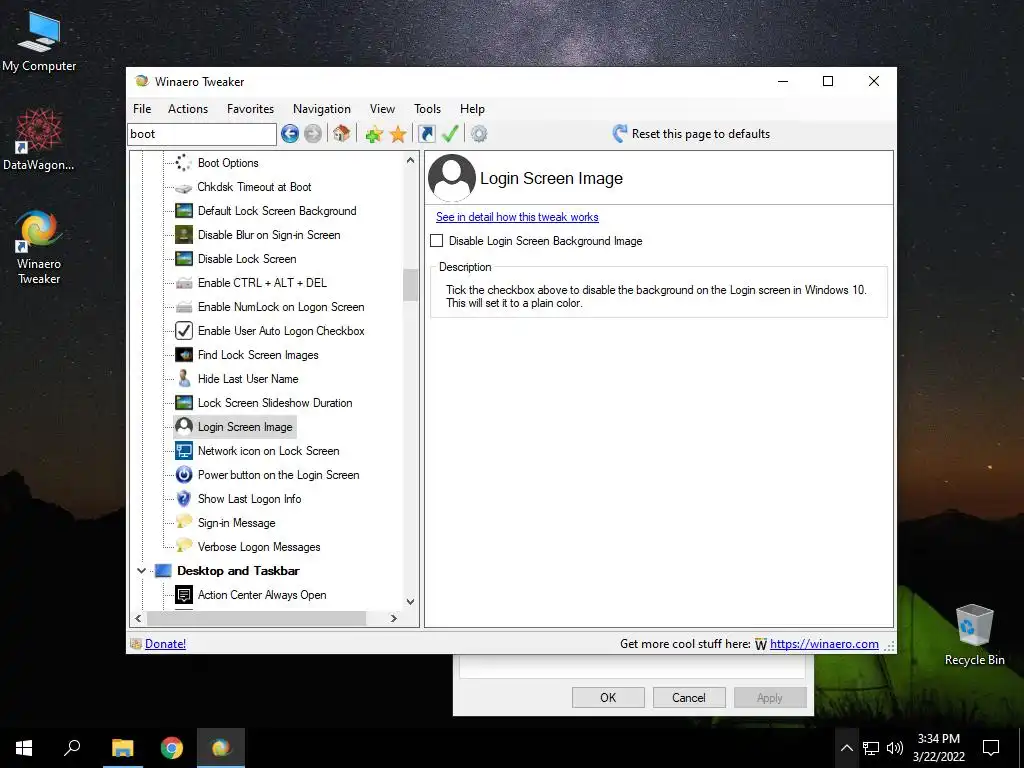Click OK in the dialog behind Winaero Tweaker
The image size is (1024, 768).
click(x=608, y=697)
